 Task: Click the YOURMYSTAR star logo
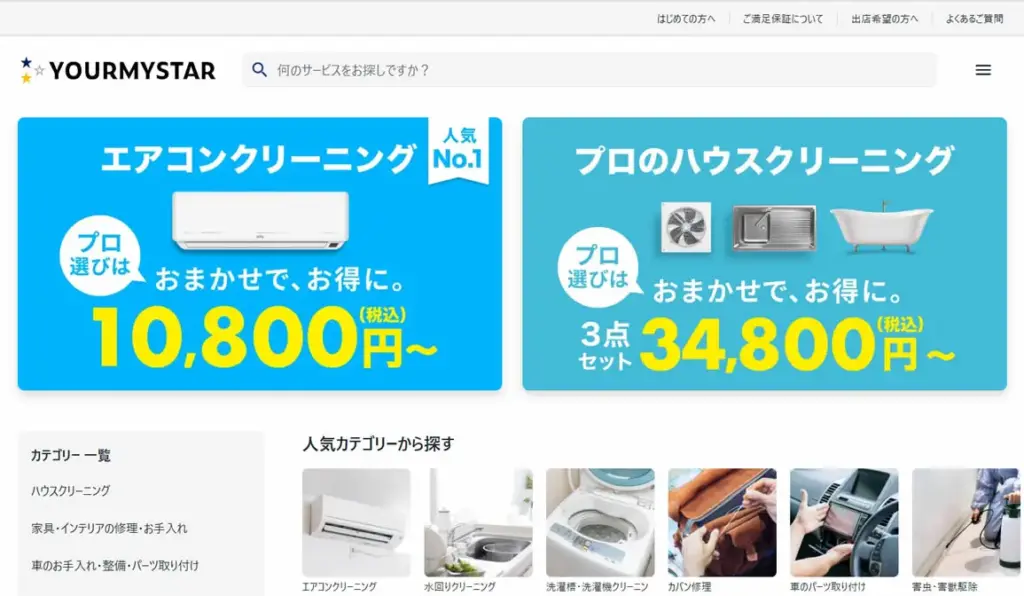118,71
